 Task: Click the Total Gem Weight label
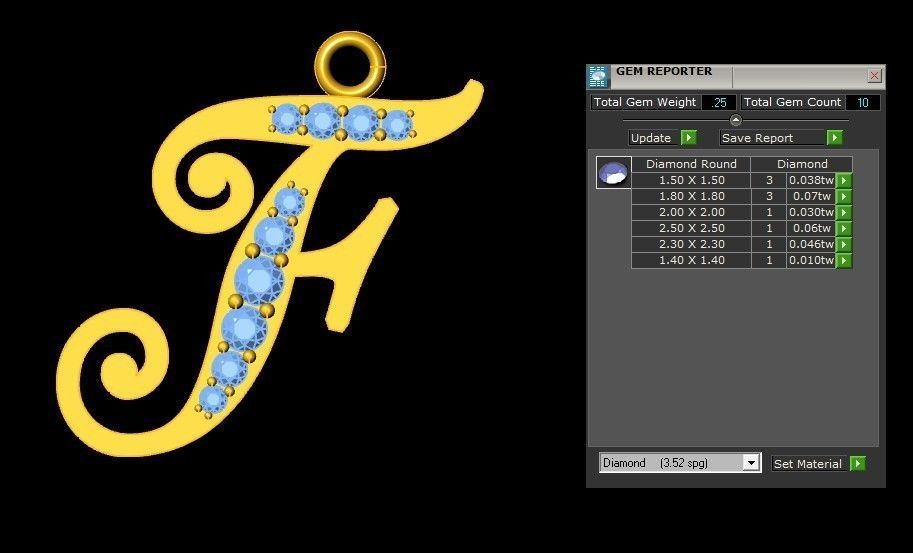pyautogui.click(x=645, y=102)
